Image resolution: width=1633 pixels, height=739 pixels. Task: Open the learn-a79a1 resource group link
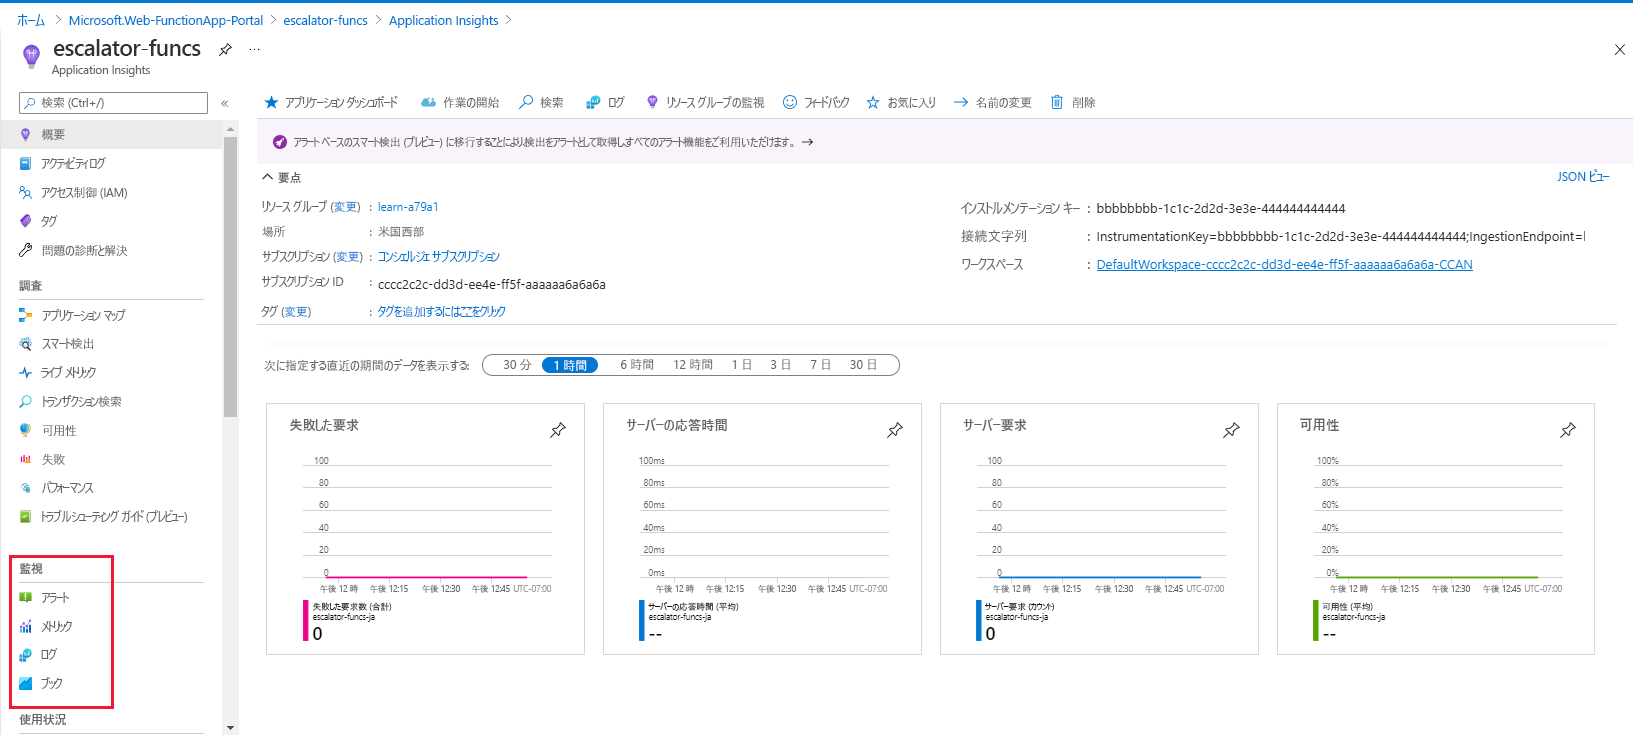[408, 207]
